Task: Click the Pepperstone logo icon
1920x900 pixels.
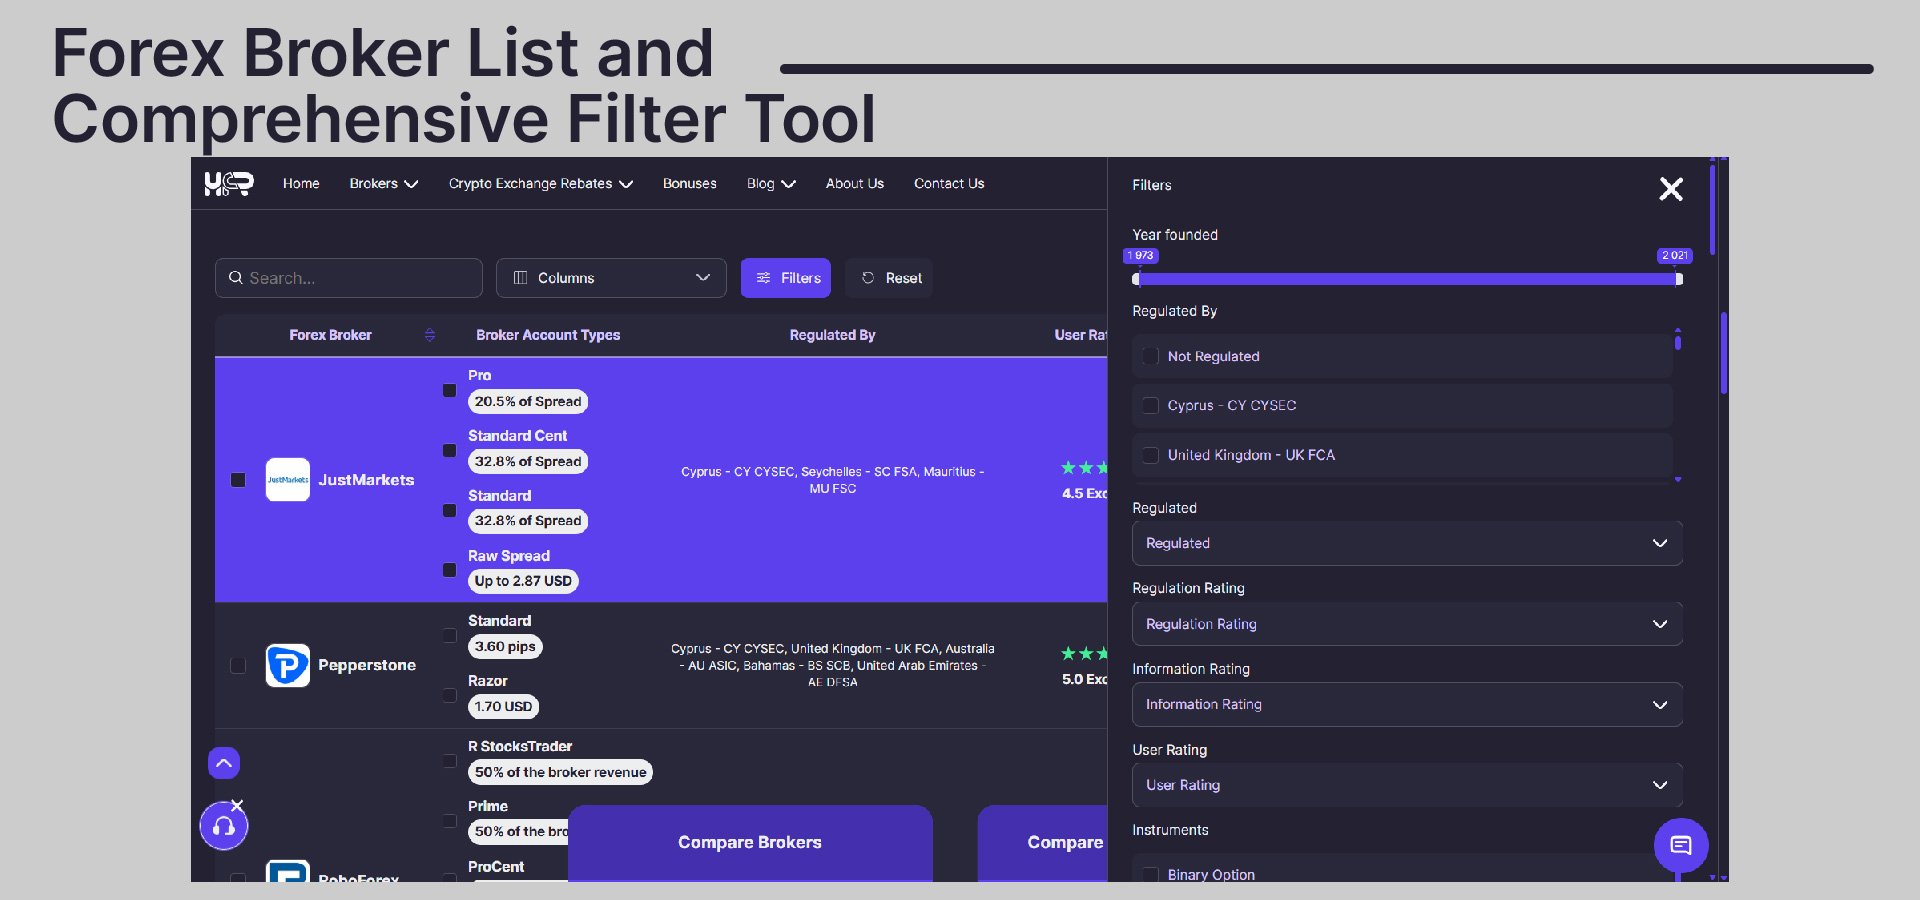Action: 288,665
